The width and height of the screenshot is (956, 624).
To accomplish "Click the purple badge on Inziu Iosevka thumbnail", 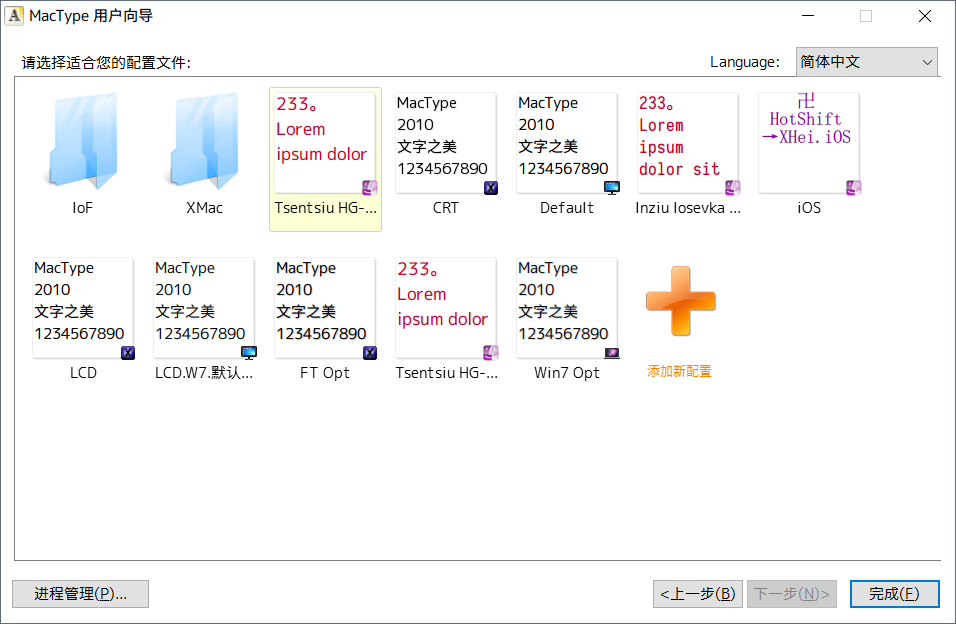I will click(733, 188).
